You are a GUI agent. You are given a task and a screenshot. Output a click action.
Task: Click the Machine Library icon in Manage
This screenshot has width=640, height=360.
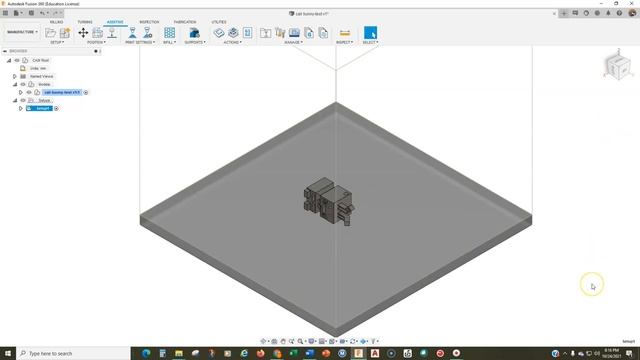(x=294, y=33)
